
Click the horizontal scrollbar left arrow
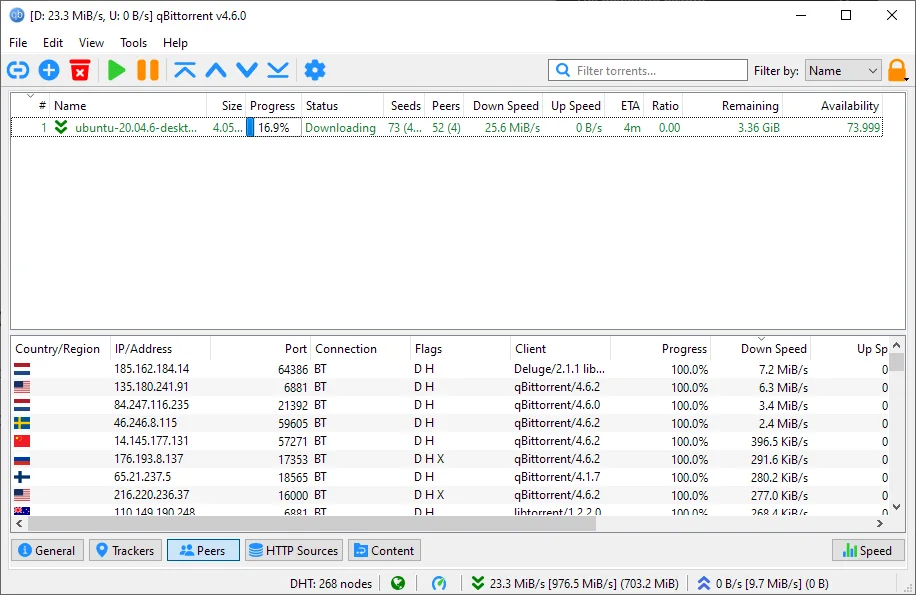click(x=19, y=524)
